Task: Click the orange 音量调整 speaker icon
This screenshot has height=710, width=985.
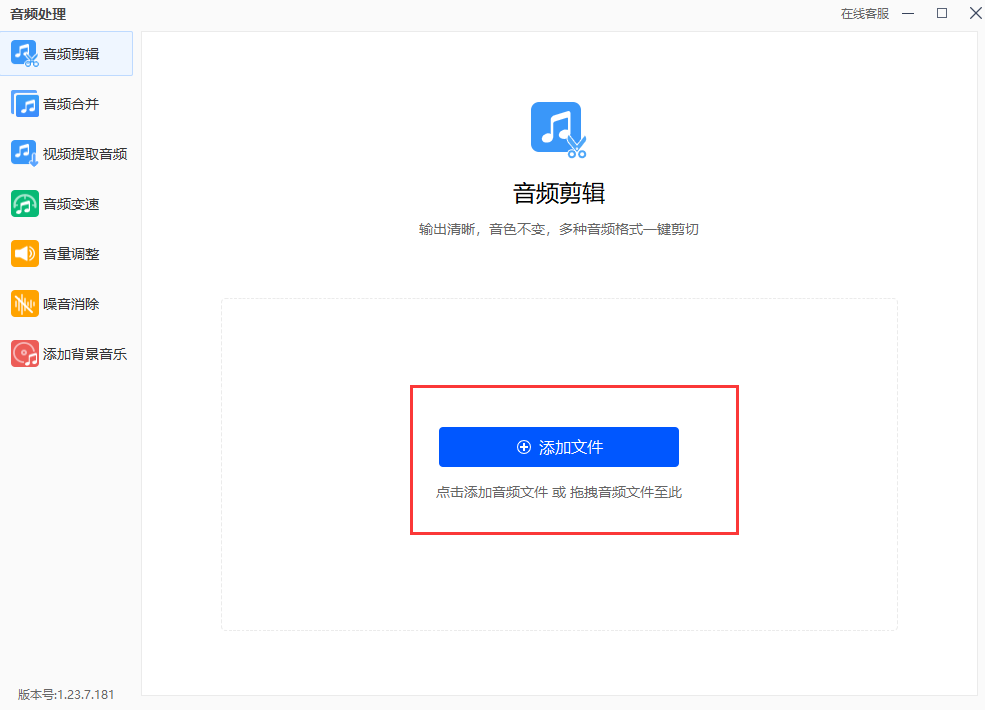Action: click(x=25, y=254)
